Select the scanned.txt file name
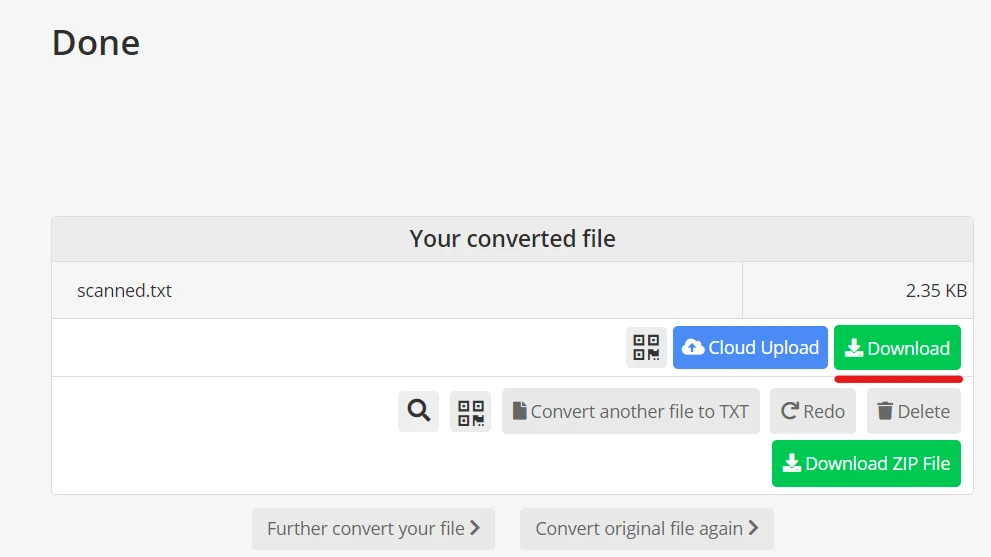The height and width of the screenshot is (557, 991). click(x=124, y=291)
